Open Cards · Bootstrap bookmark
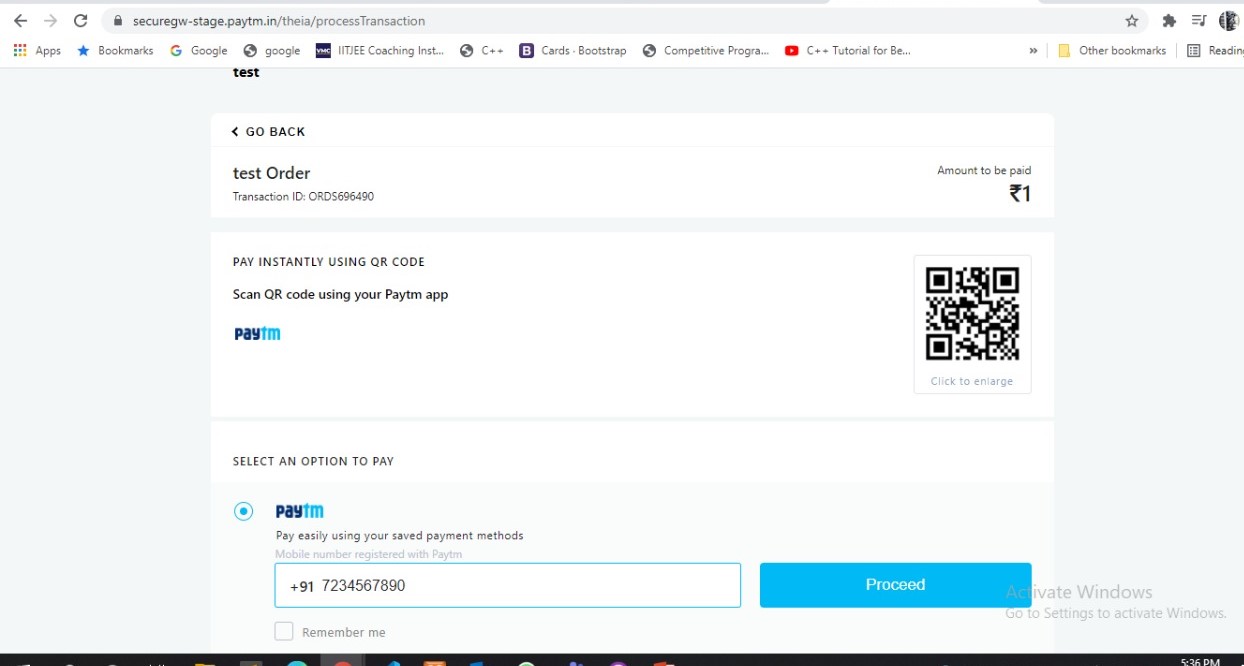Viewport: 1244px width, 666px height. coord(573,50)
